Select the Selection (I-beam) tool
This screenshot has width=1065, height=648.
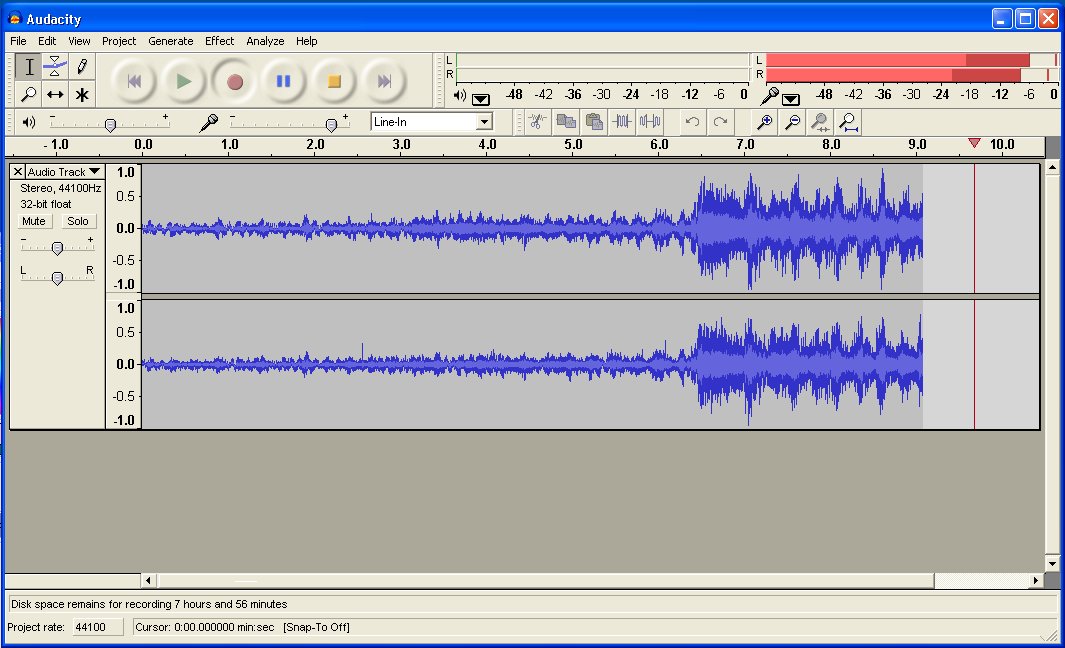click(x=29, y=67)
